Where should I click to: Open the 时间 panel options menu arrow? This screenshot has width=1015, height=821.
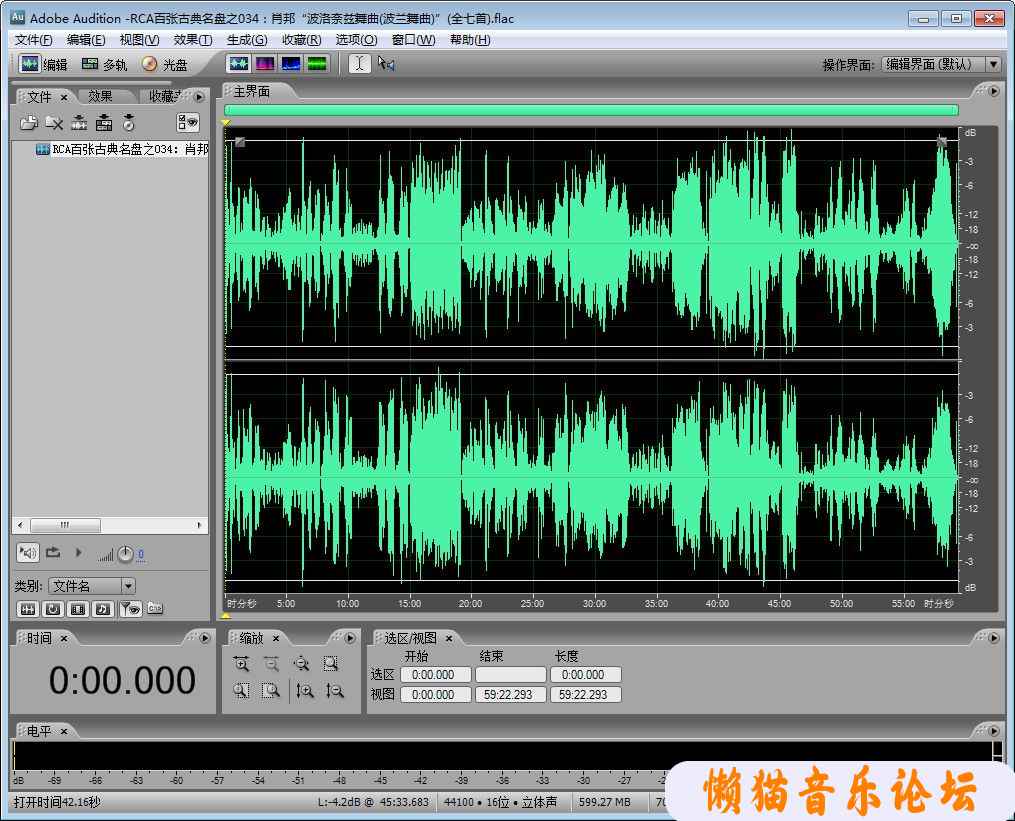tap(205, 638)
